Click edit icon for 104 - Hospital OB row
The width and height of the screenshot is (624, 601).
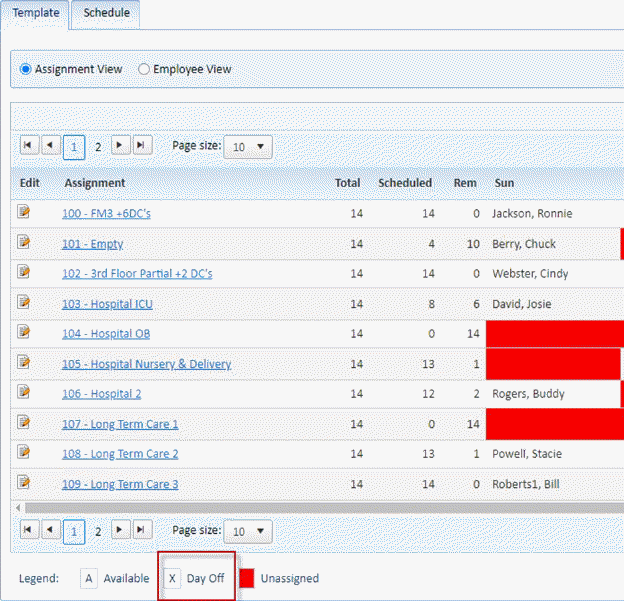[25, 332]
